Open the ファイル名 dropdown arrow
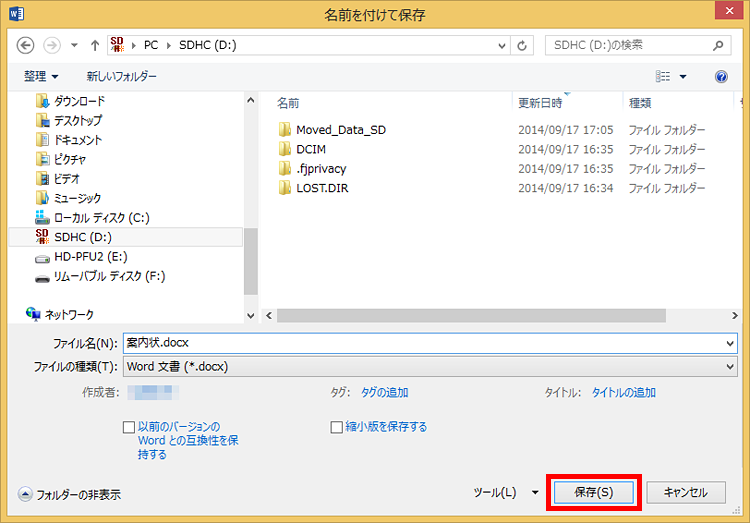Viewport: 750px width, 523px height. (730, 343)
